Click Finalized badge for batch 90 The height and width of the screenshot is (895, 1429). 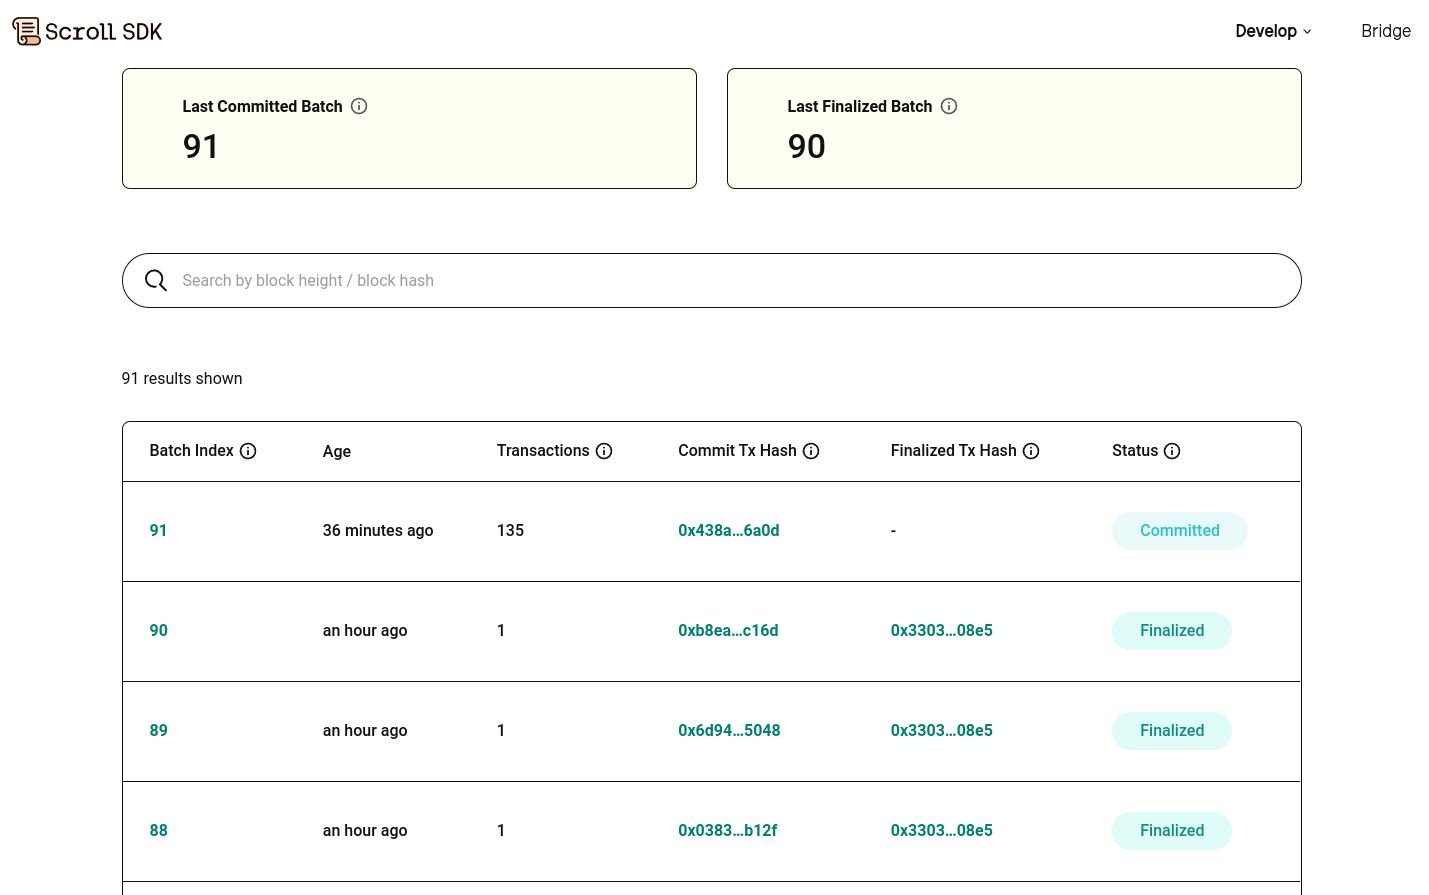1172,631
